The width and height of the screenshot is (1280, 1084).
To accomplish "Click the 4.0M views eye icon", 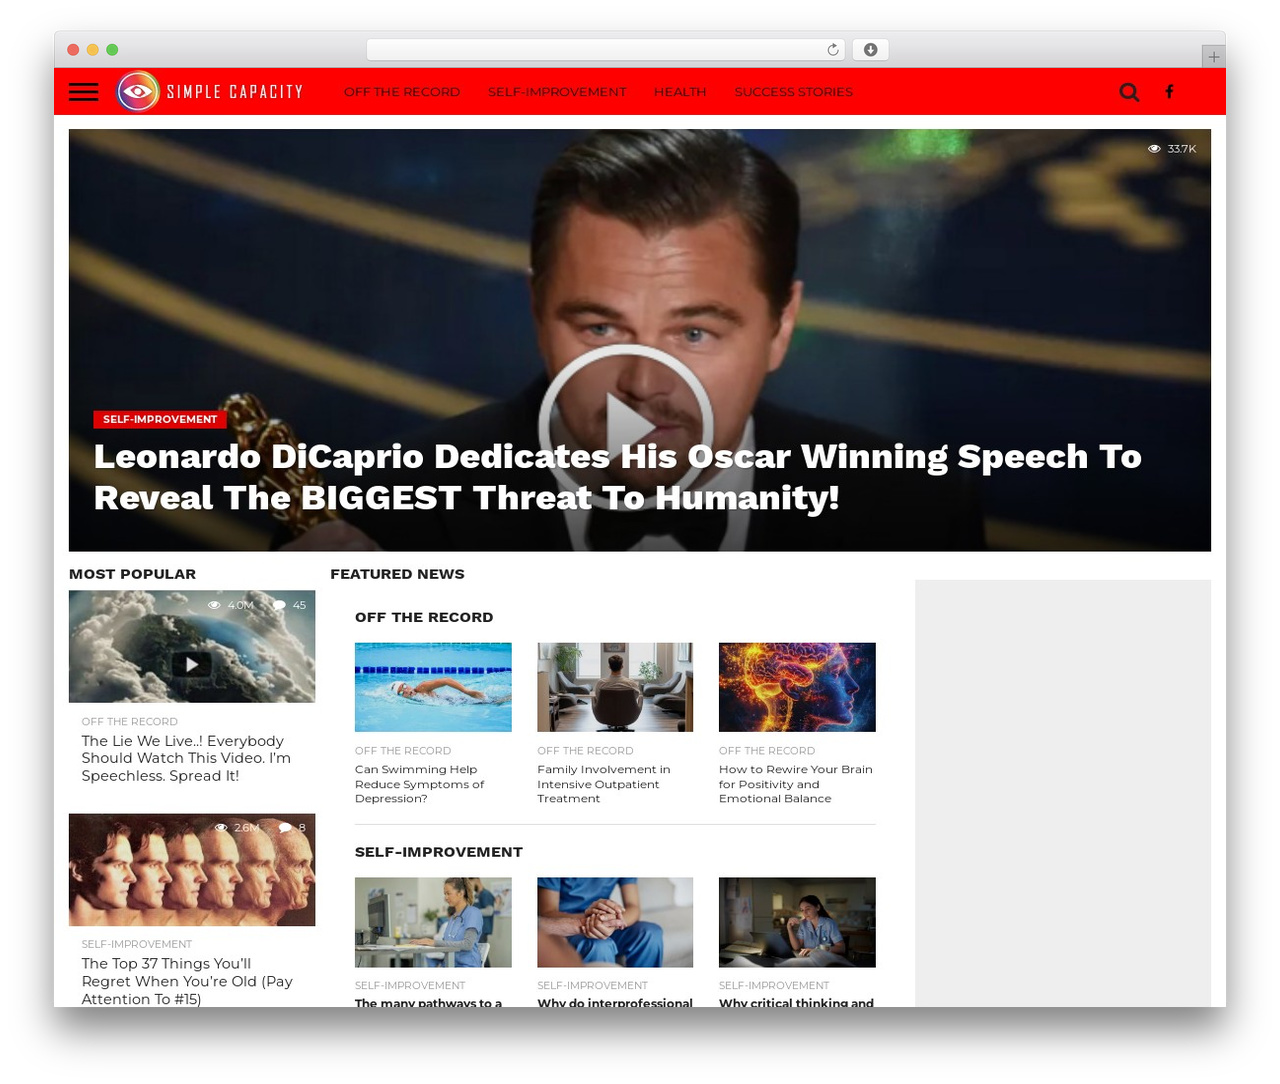I will click(214, 605).
